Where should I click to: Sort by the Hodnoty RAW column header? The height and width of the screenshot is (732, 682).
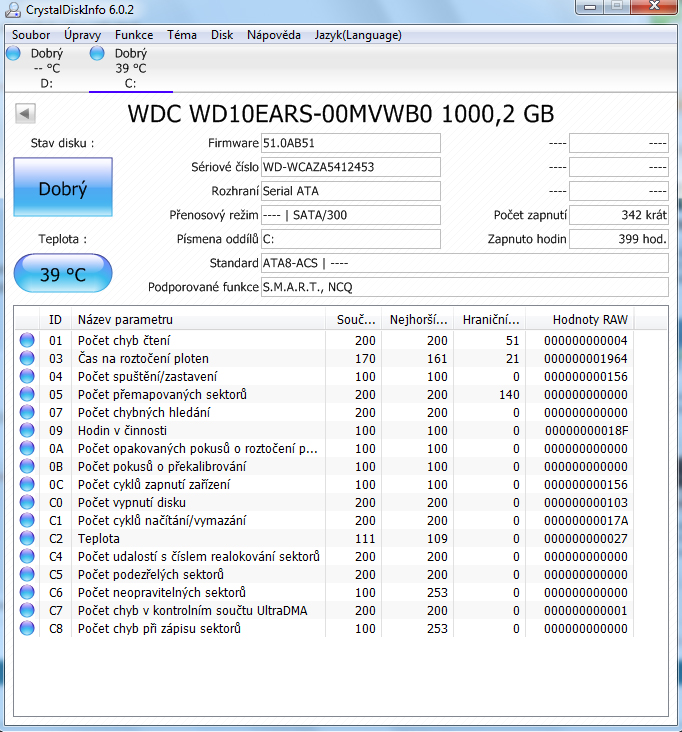click(x=590, y=319)
